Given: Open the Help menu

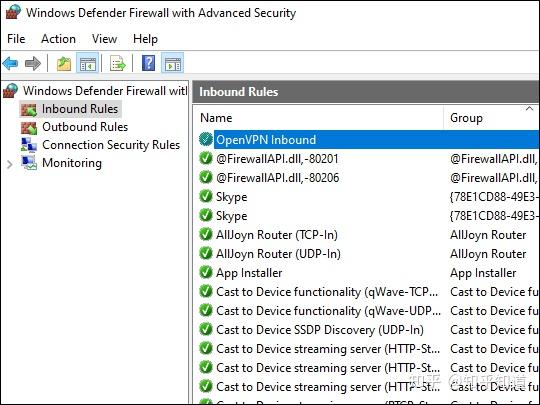Looking at the screenshot, I should [x=145, y=39].
